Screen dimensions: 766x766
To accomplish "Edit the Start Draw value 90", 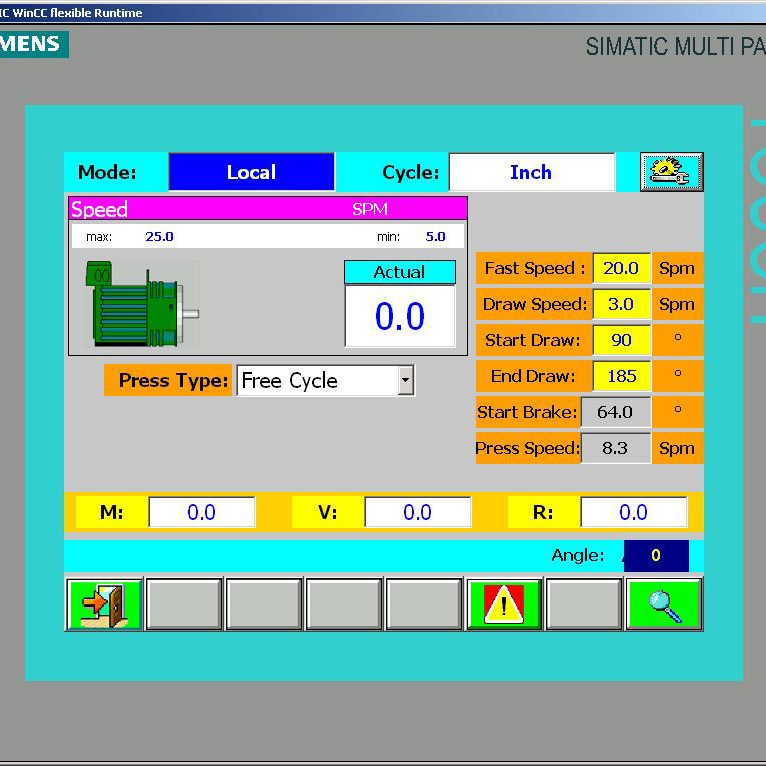I will pos(621,340).
